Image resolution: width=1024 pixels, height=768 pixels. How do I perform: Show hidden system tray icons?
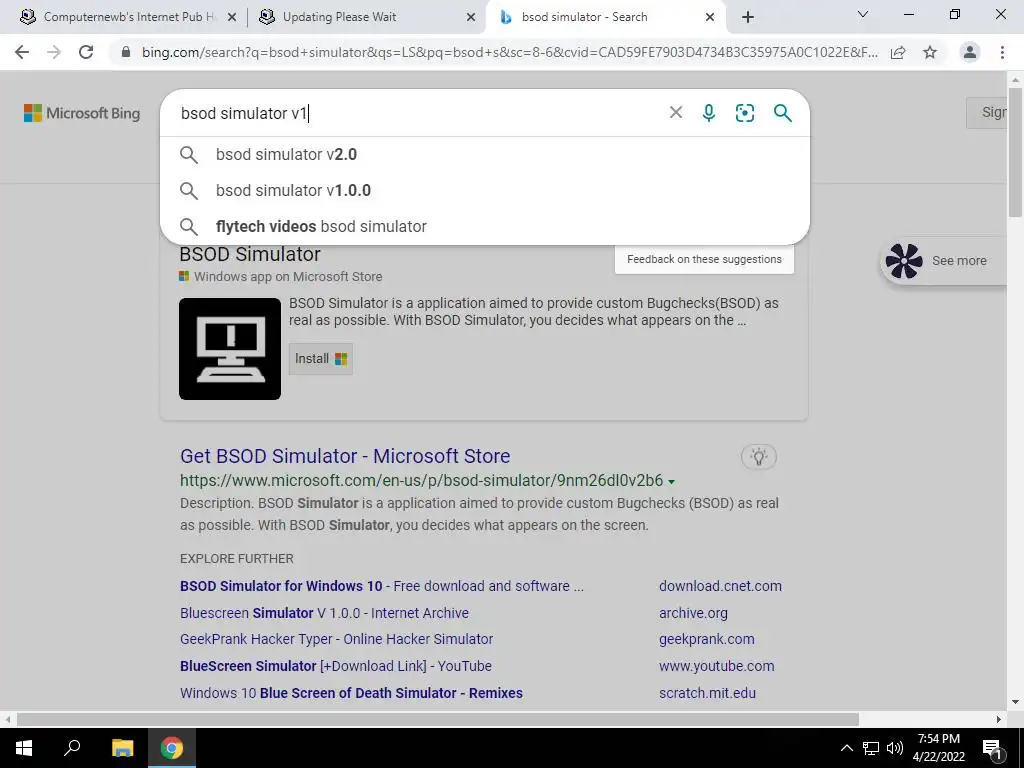coord(846,748)
